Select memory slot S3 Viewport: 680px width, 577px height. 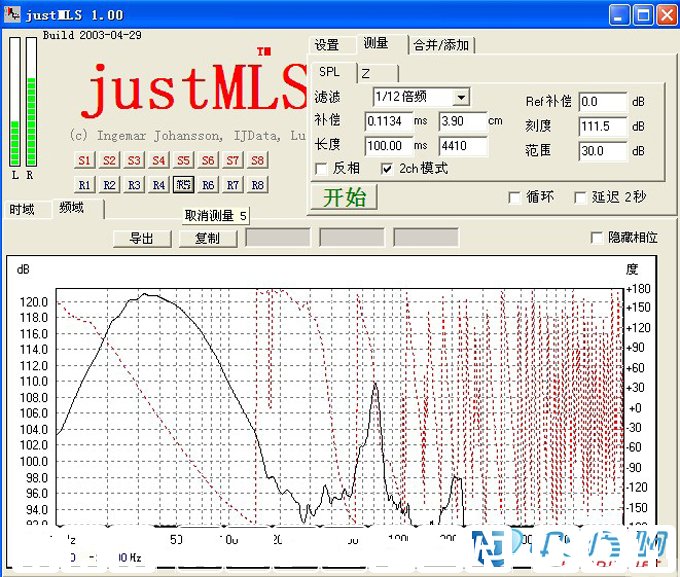coord(134,161)
